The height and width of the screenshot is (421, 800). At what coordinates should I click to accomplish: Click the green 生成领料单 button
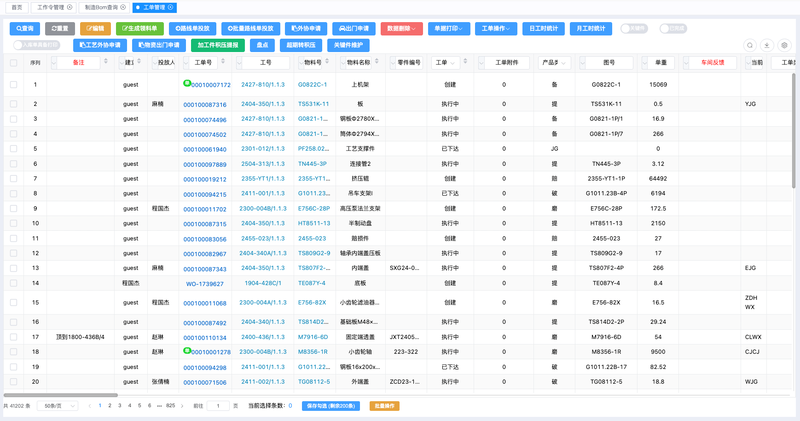[140, 29]
